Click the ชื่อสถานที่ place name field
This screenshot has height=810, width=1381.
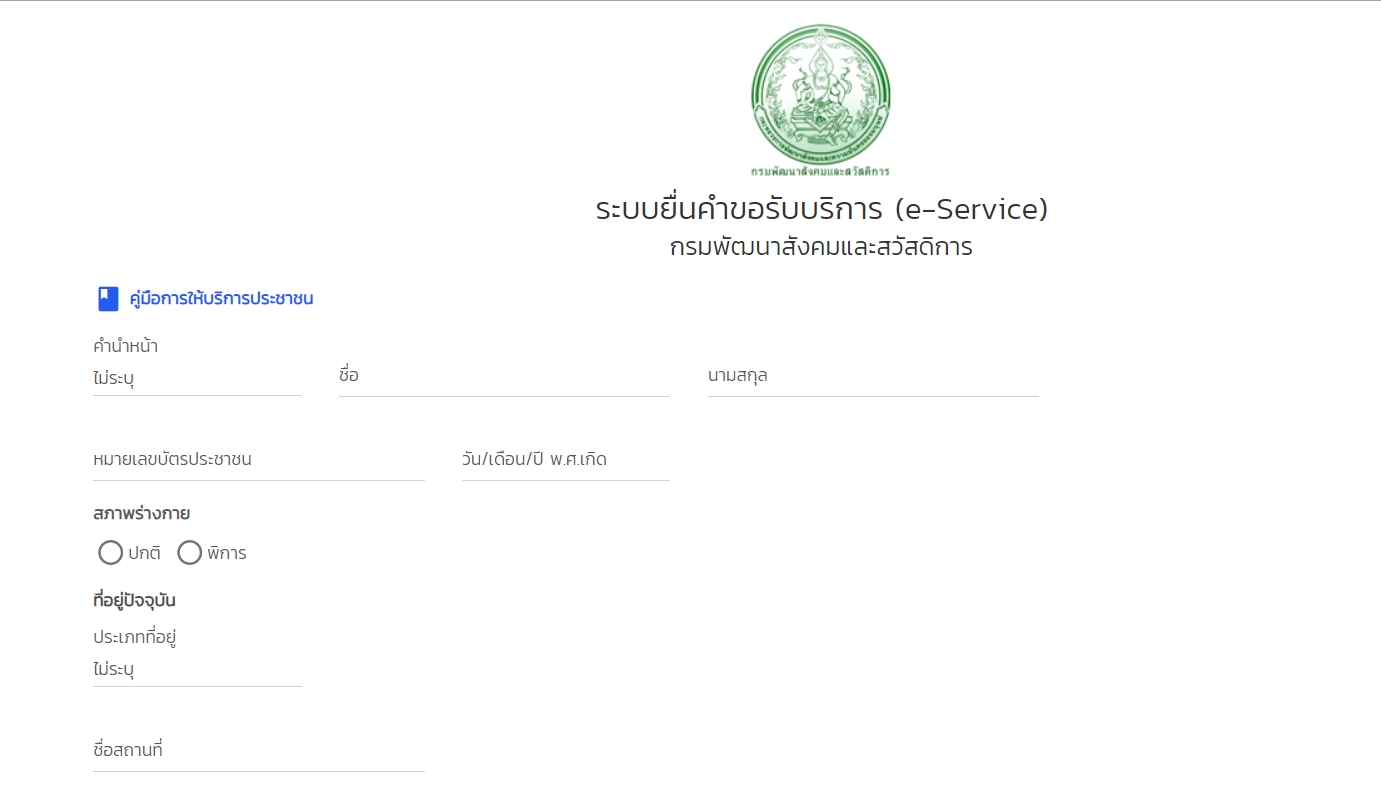tap(258, 751)
